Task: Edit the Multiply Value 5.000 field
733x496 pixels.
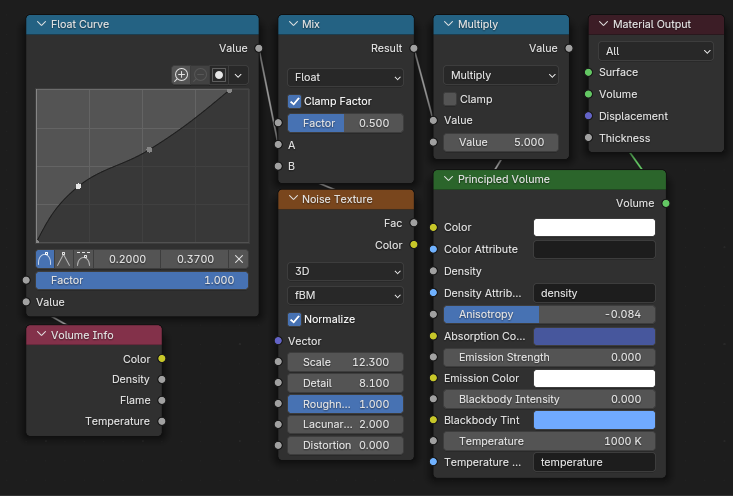Action: tap(501, 142)
